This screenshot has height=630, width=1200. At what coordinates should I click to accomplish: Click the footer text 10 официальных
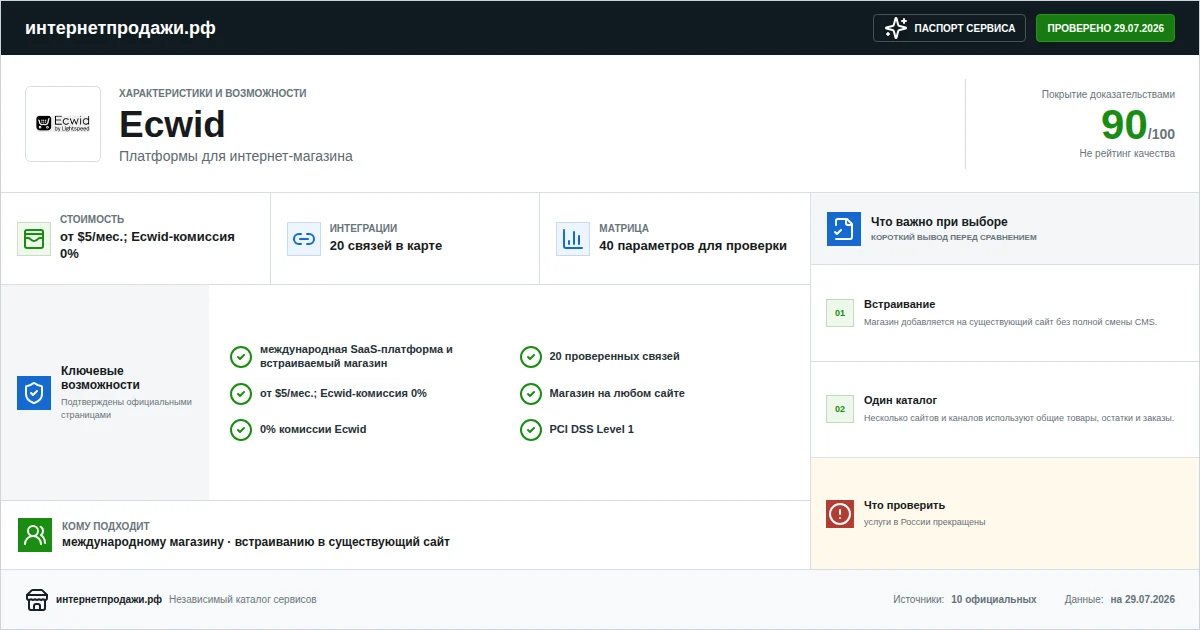(994, 600)
